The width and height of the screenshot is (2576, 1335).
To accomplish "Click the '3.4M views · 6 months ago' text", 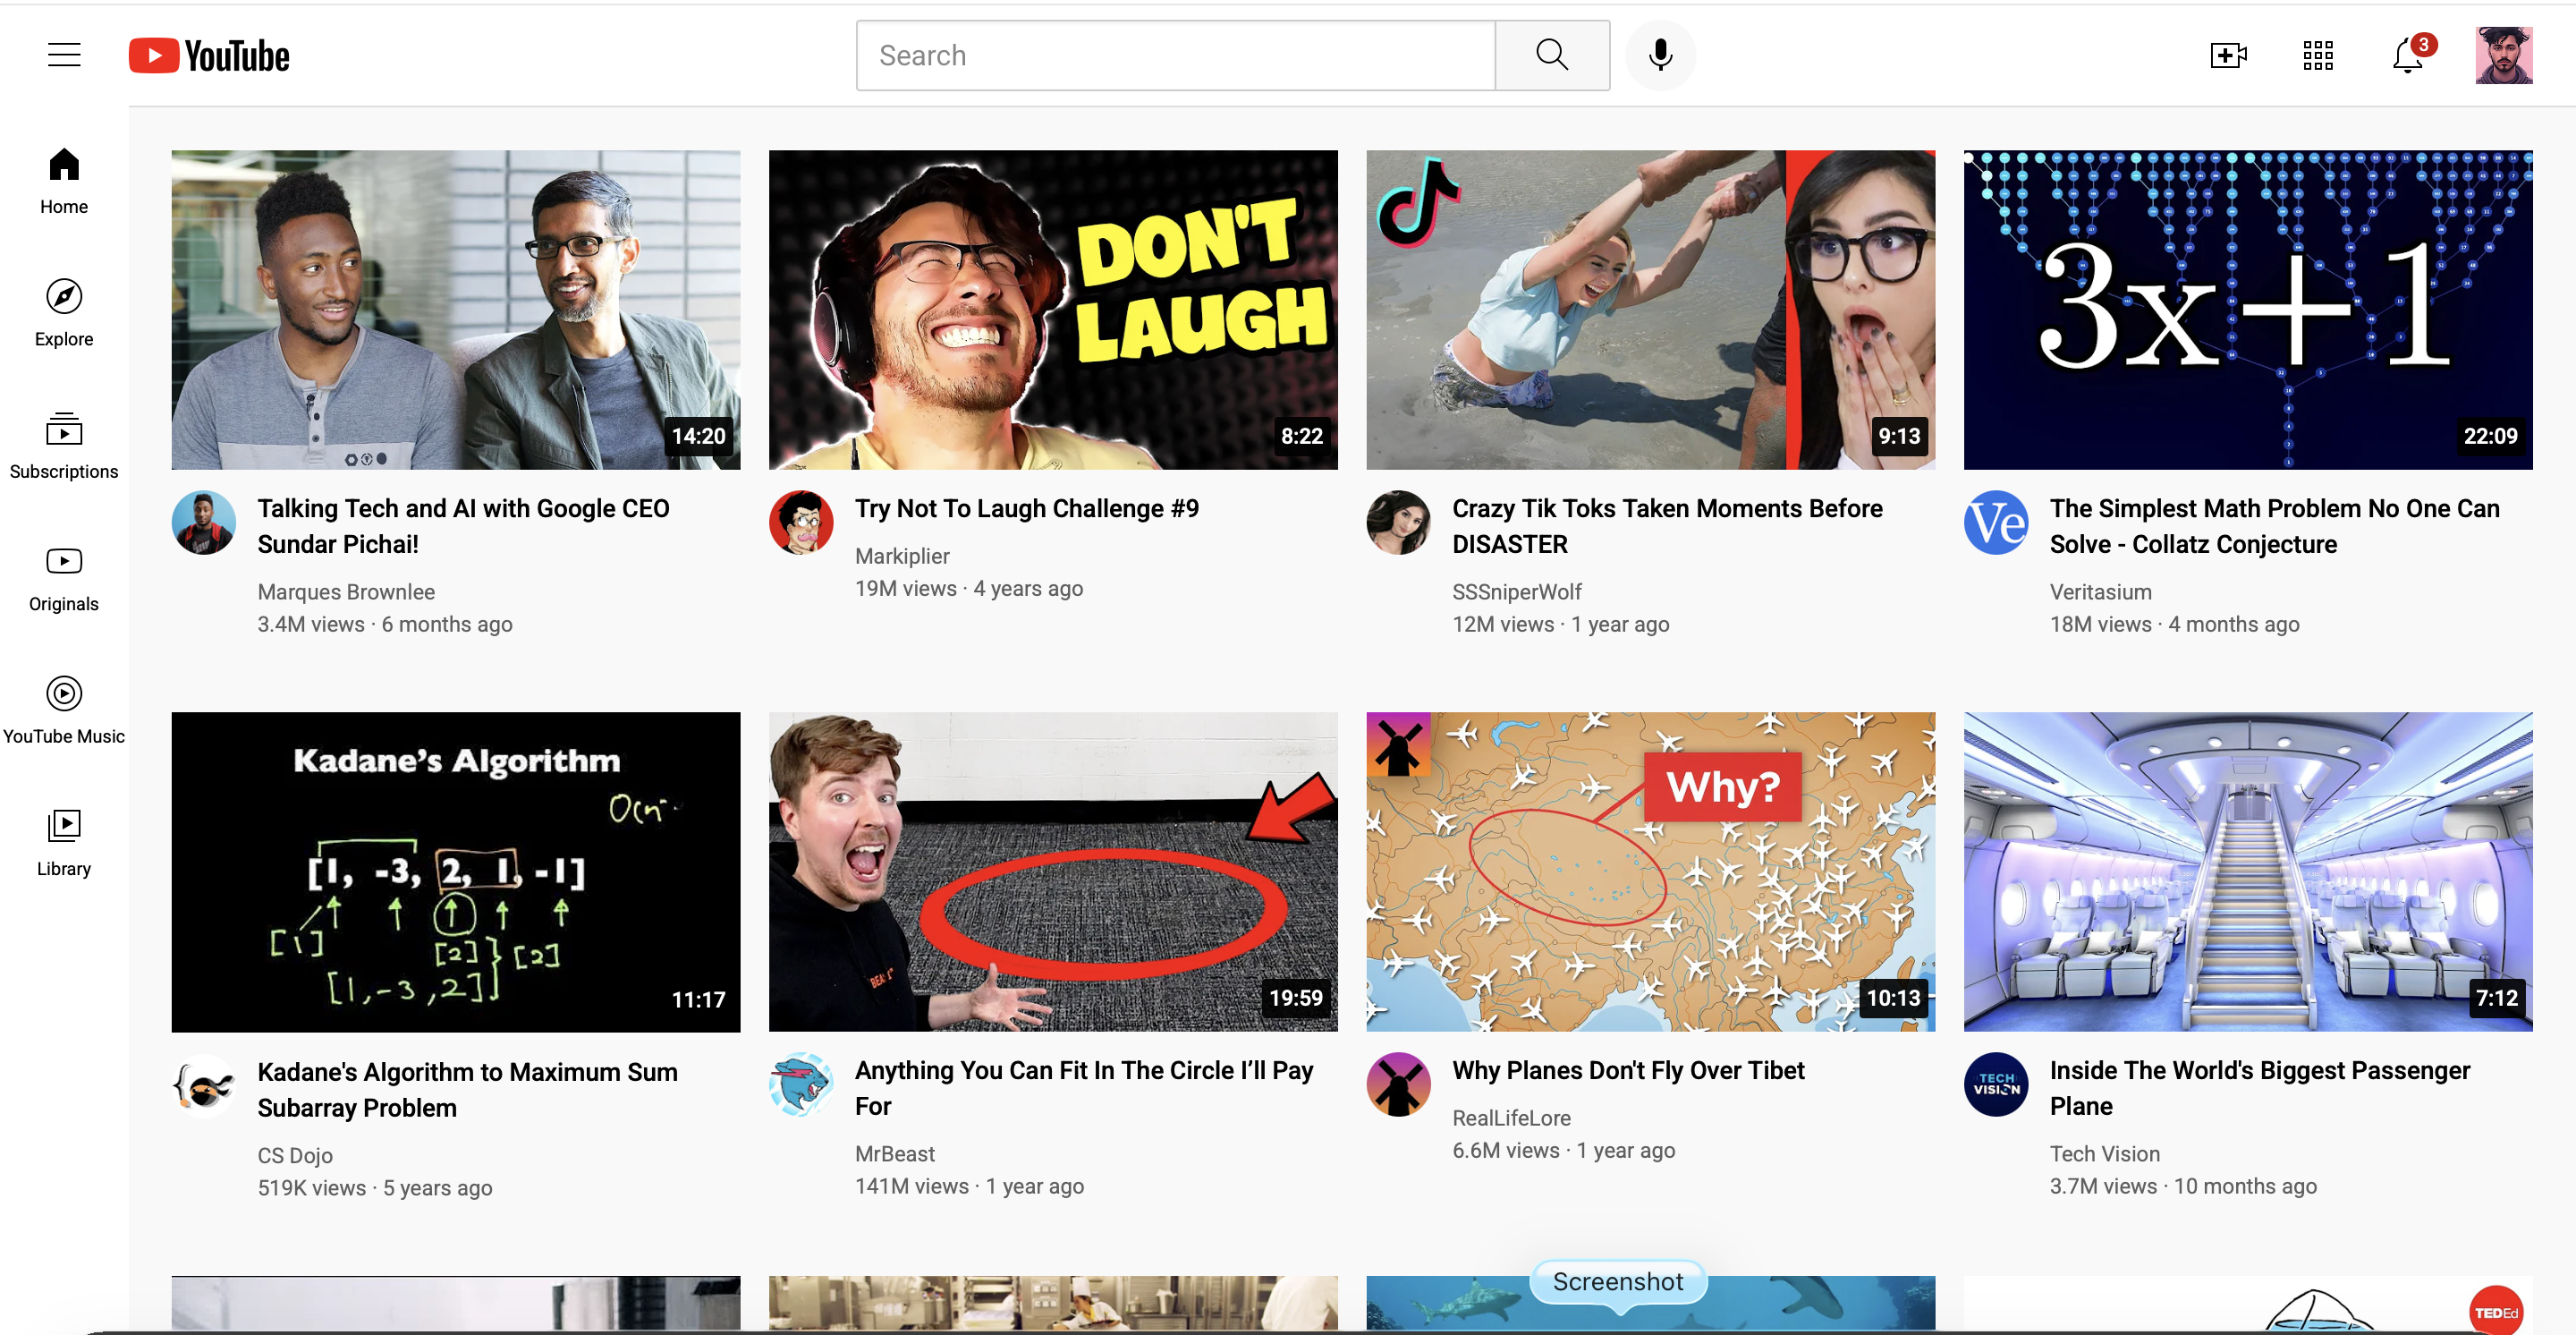I will [x=385, y=624].
